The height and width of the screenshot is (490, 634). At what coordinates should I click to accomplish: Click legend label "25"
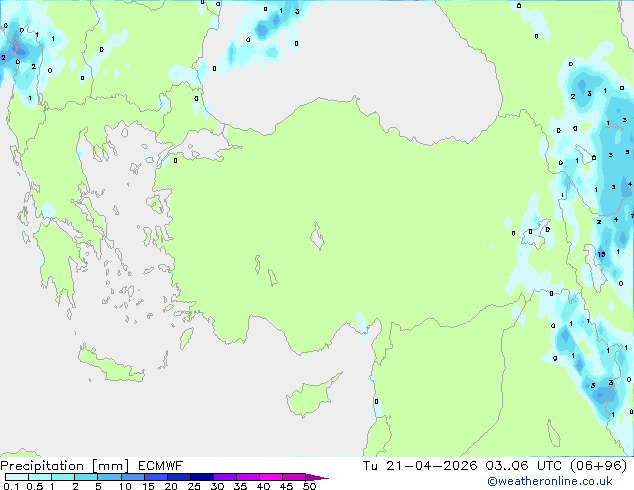point(194,486)
